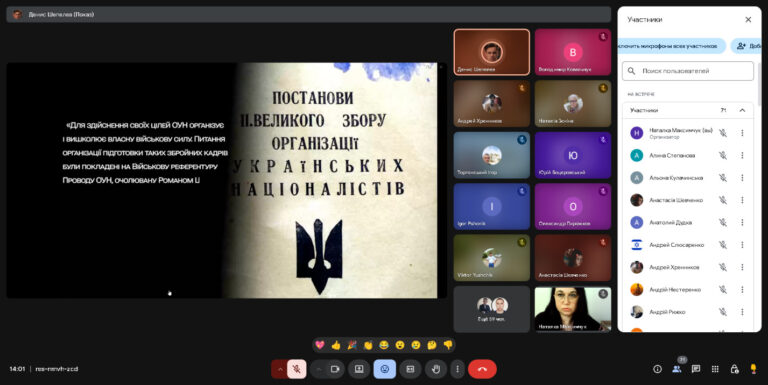Image resolution: width=768 pixels, height=385 pixels.
Task: Send the laughing face reaction
Action: click(384, 345)
